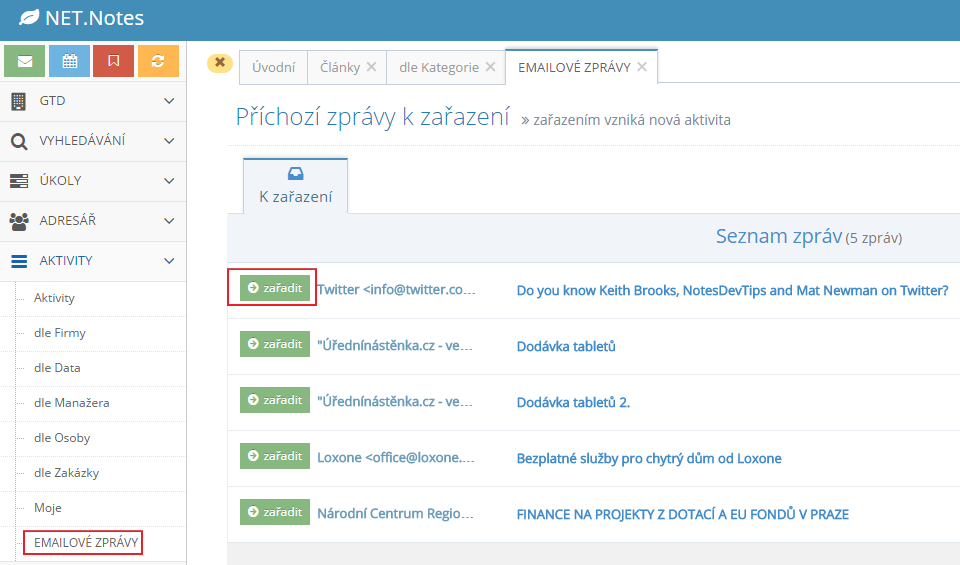Click the Příchozí zprávy k zařazení heading
Screen dimensions: 960x565
(x=372, y=117)
